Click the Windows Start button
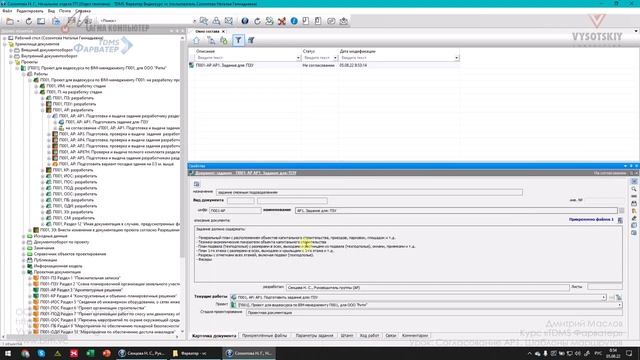This screenshot has width=640, height=360. coord(8,353)
